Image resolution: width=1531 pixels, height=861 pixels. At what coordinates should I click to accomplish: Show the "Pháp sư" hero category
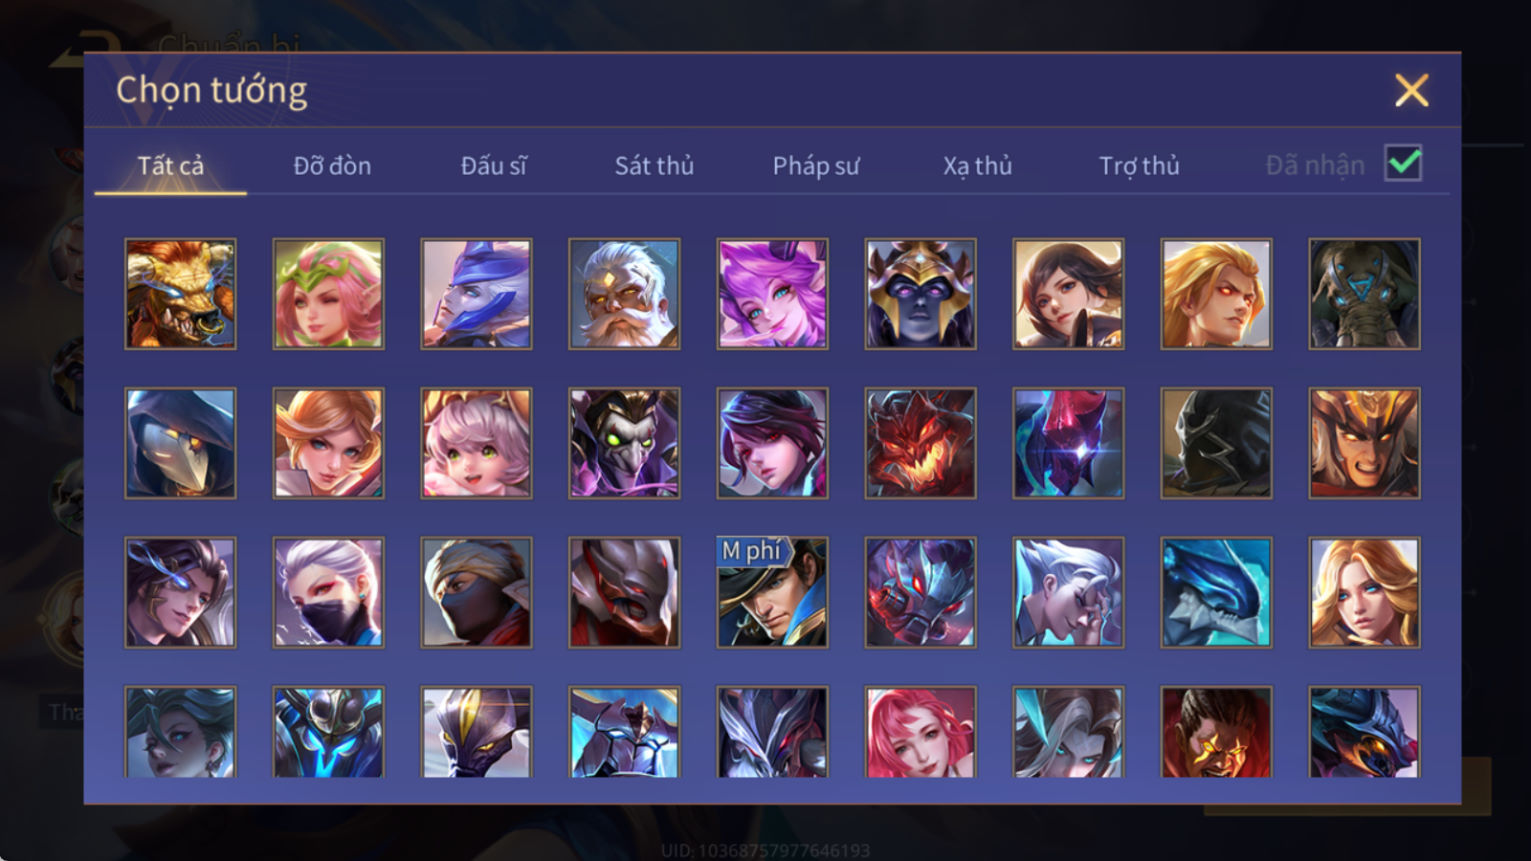815,166
